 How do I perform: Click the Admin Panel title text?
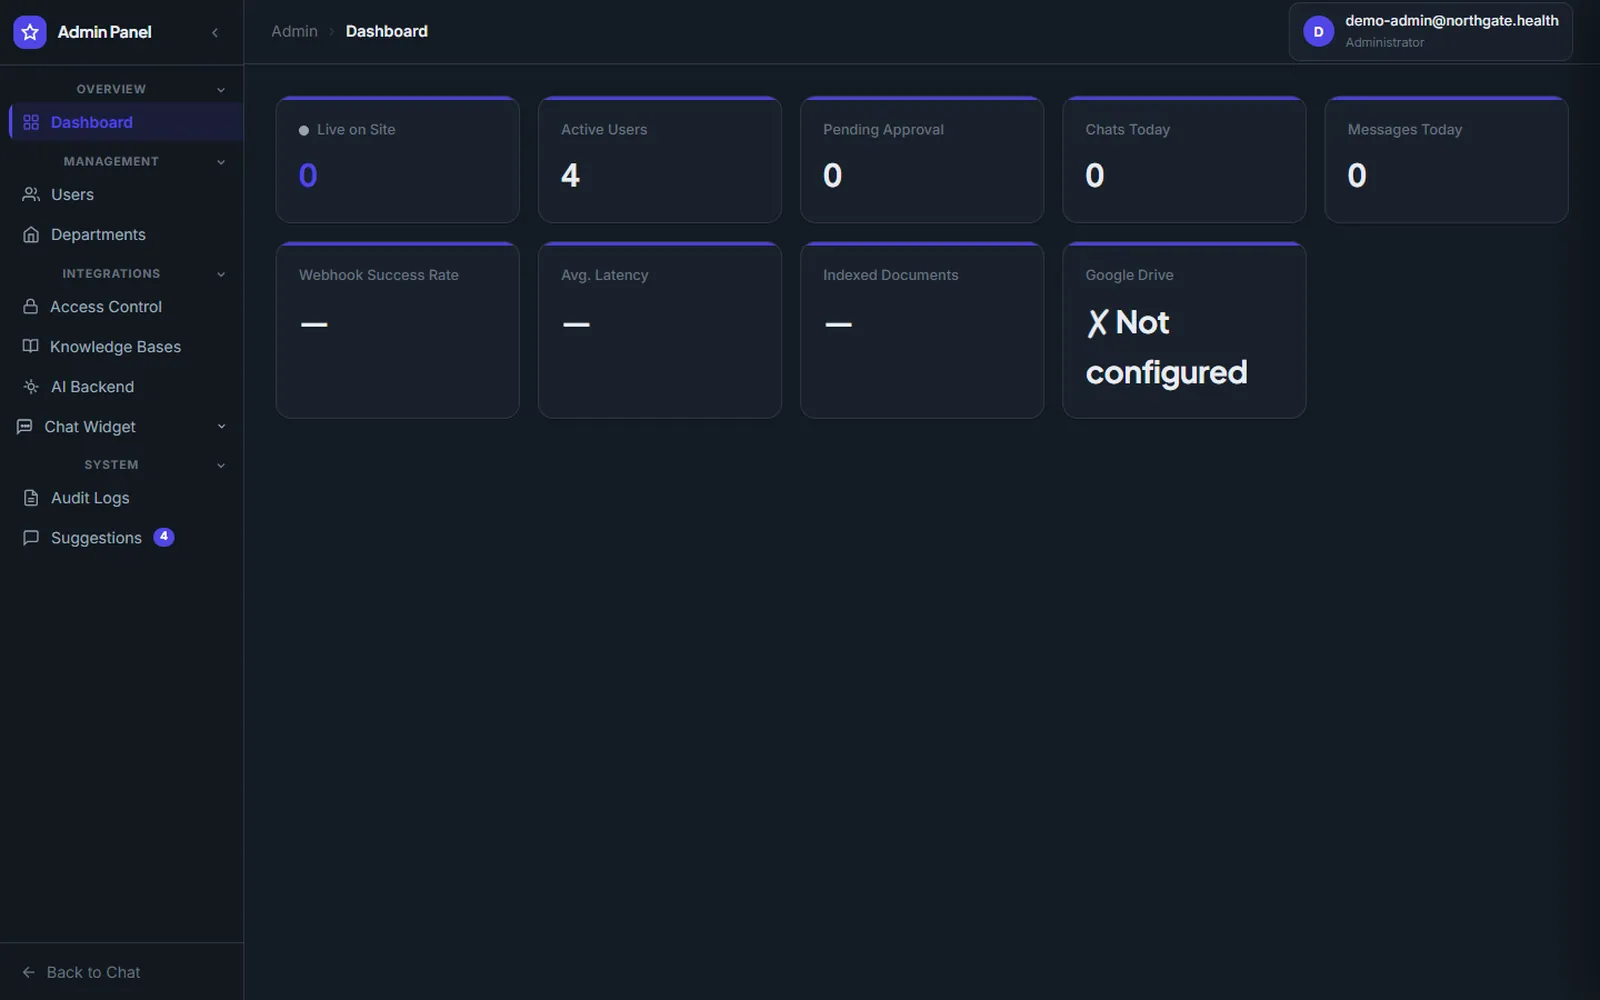coord(104,32)
